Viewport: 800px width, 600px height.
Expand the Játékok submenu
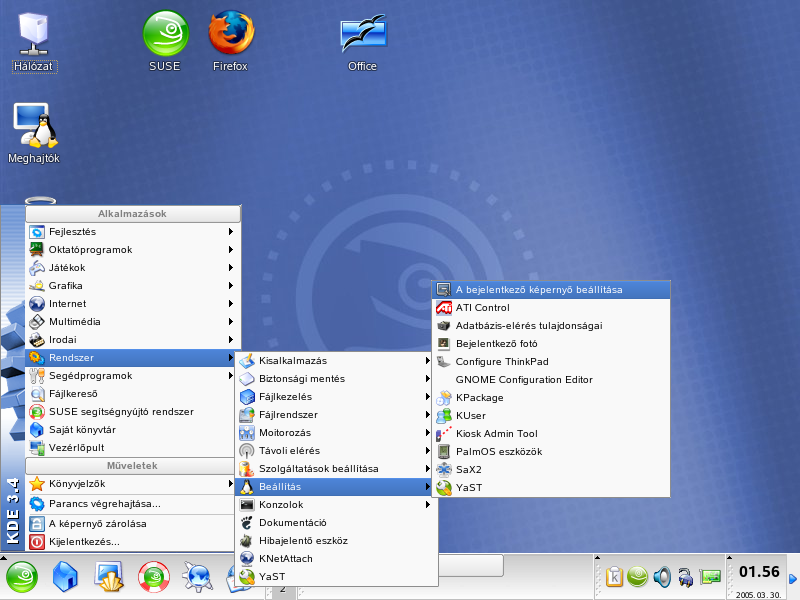pyautogui.click(x=132, y=268)
